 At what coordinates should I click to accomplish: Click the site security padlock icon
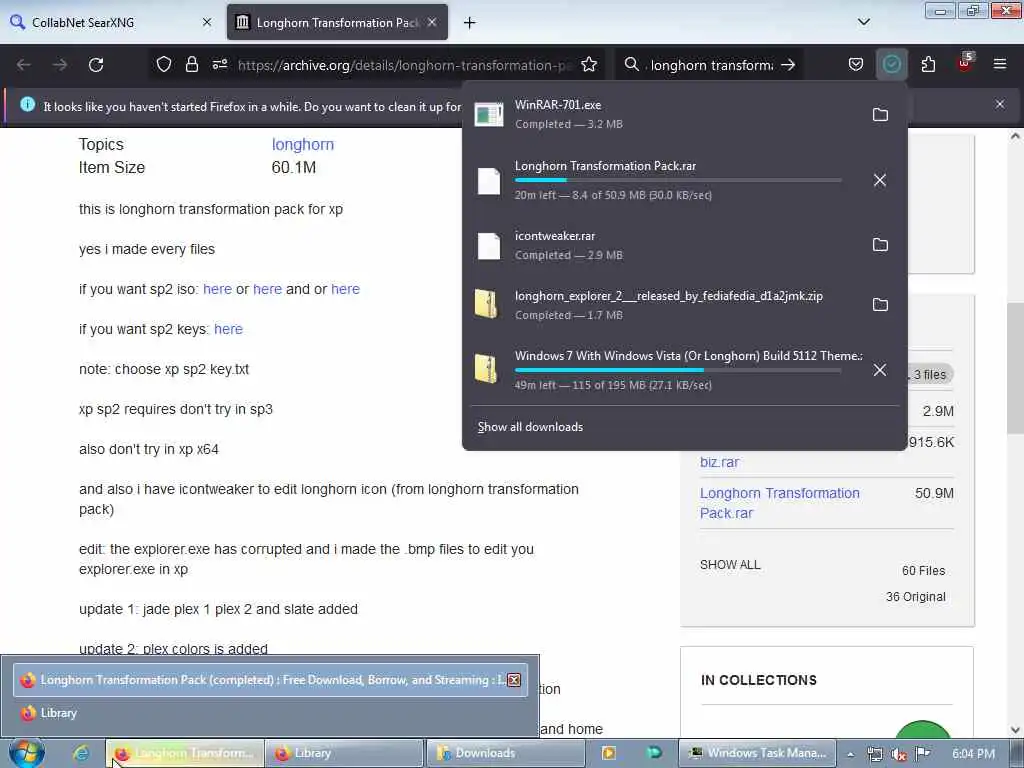191,64
